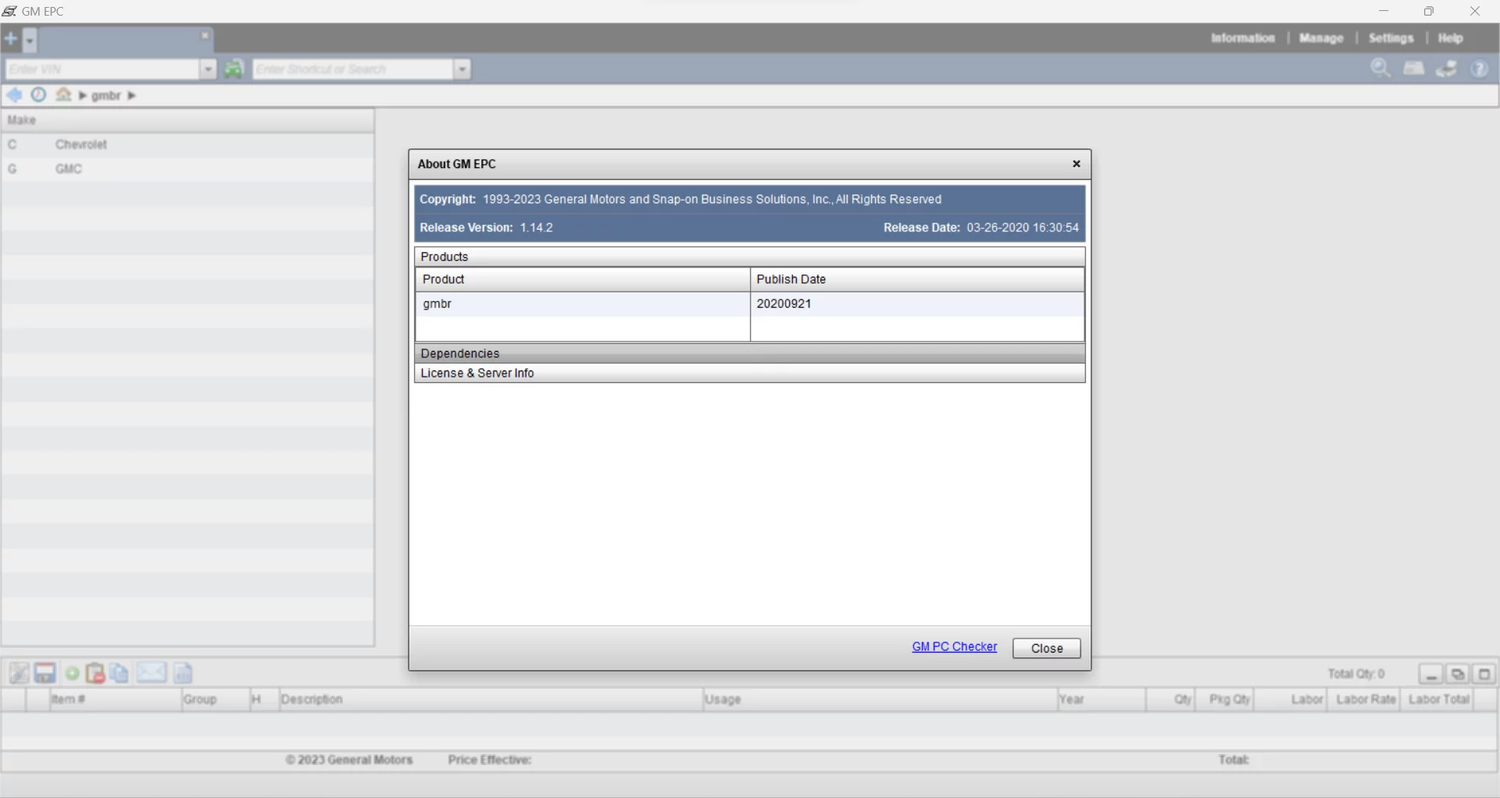1500x798 pixels.
Task: Click the green vehicle lookup icon
Action: click(233, 69)
